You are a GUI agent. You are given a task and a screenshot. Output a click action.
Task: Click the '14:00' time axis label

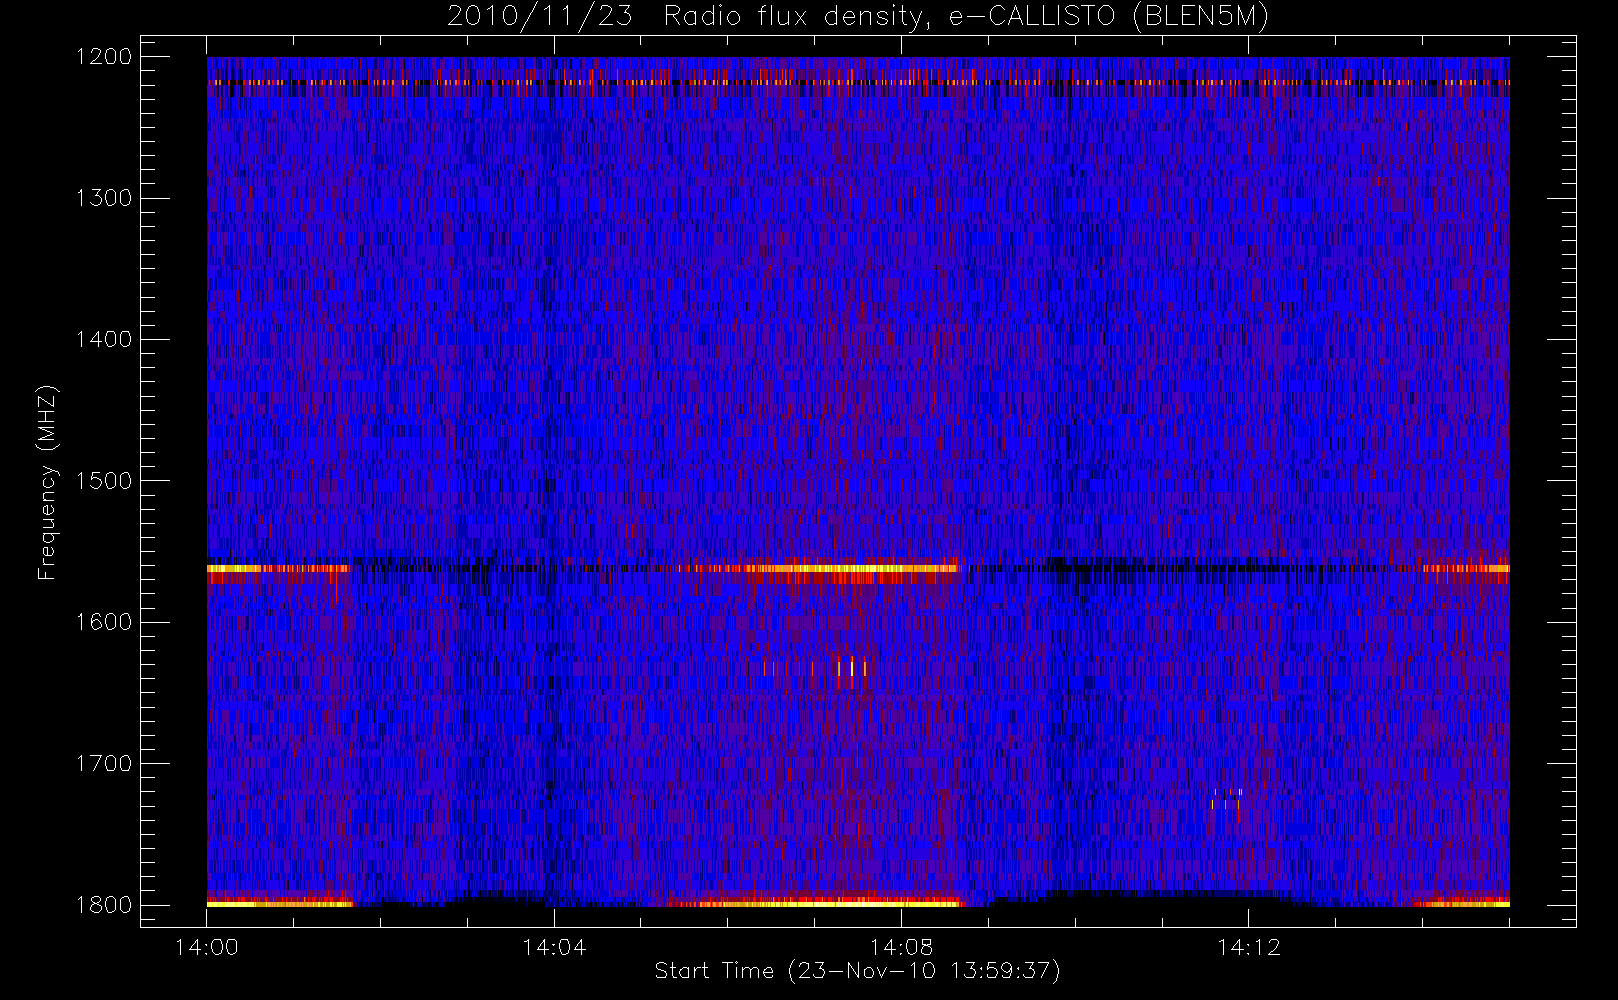[x=207, y=947]
